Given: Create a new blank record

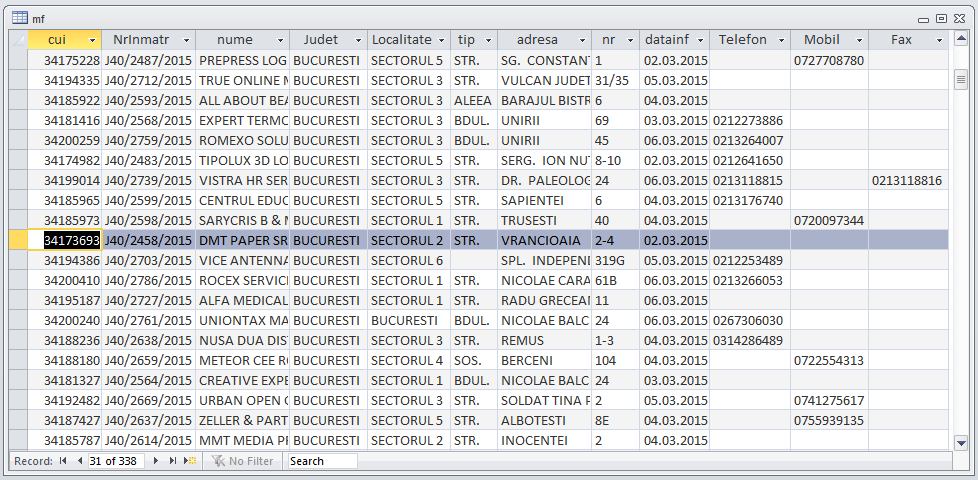Looking at the screenshot, I should [x=190, y=461].
